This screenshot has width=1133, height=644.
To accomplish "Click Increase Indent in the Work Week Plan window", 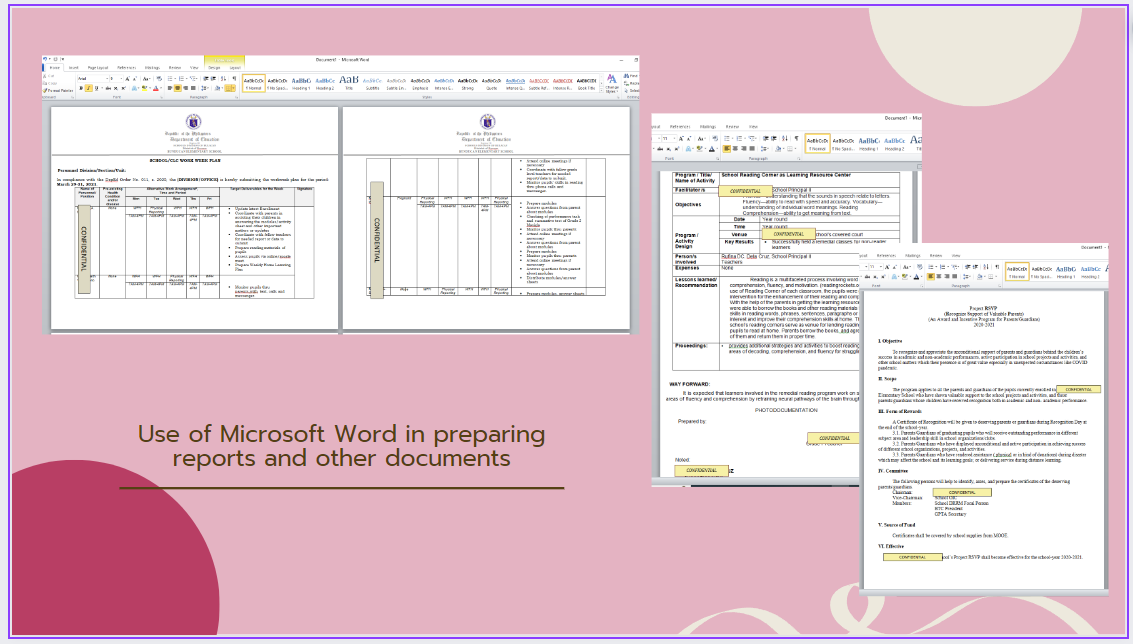I will [x=214, y=78].
